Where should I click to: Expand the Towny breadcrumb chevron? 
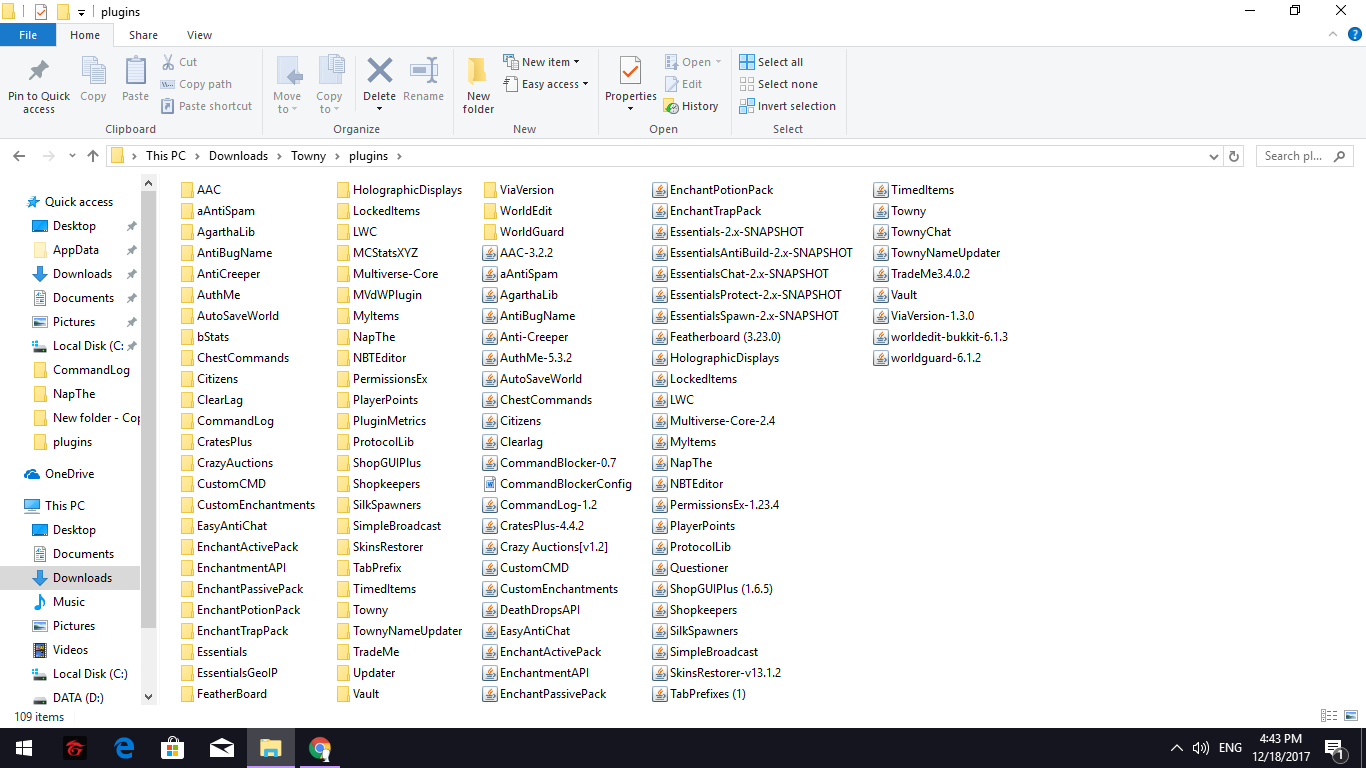[337, 156]
